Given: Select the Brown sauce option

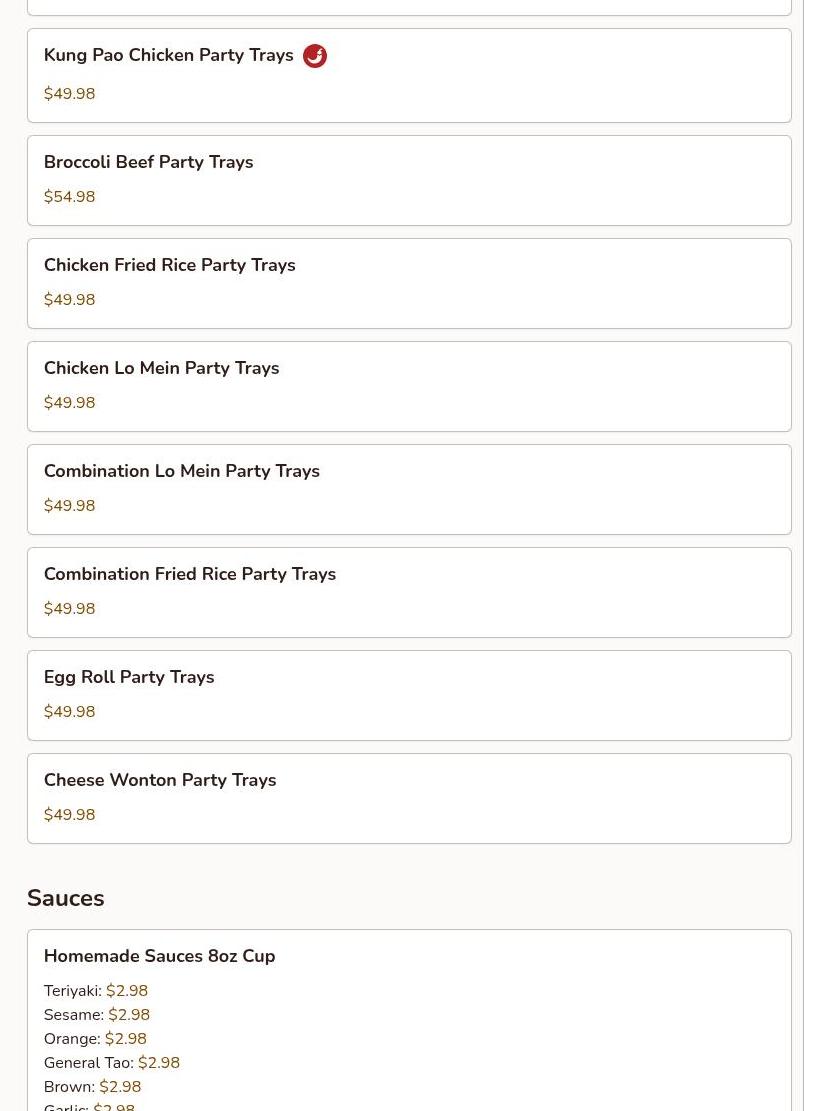Looking at the screenshot, I should [x=92, y=1087].
